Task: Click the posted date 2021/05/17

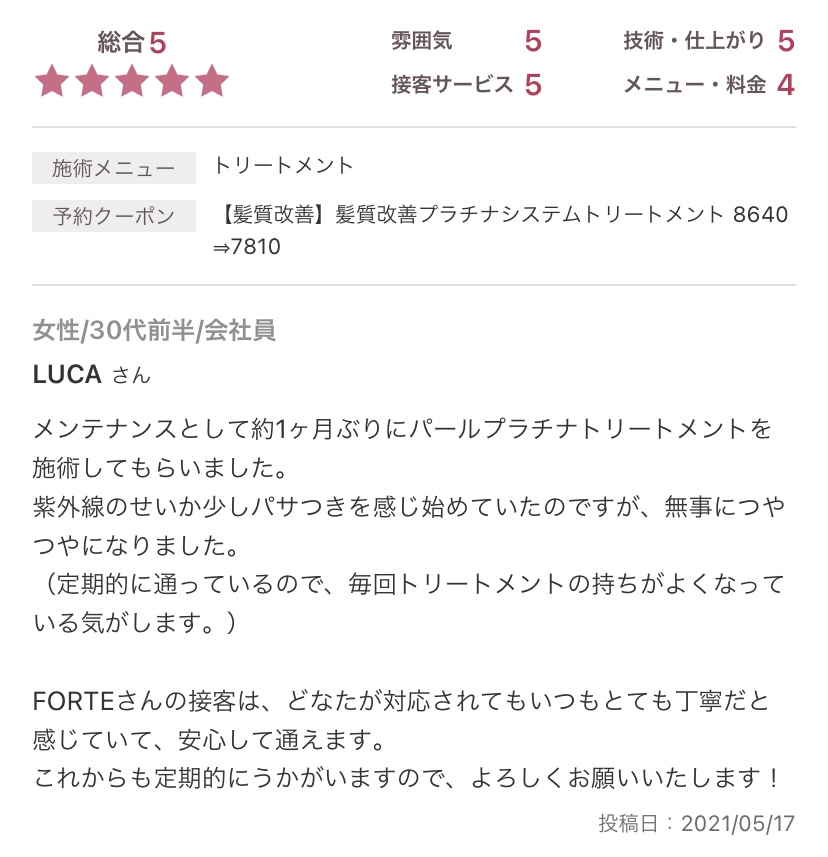Action: click(x=737, y=824)
